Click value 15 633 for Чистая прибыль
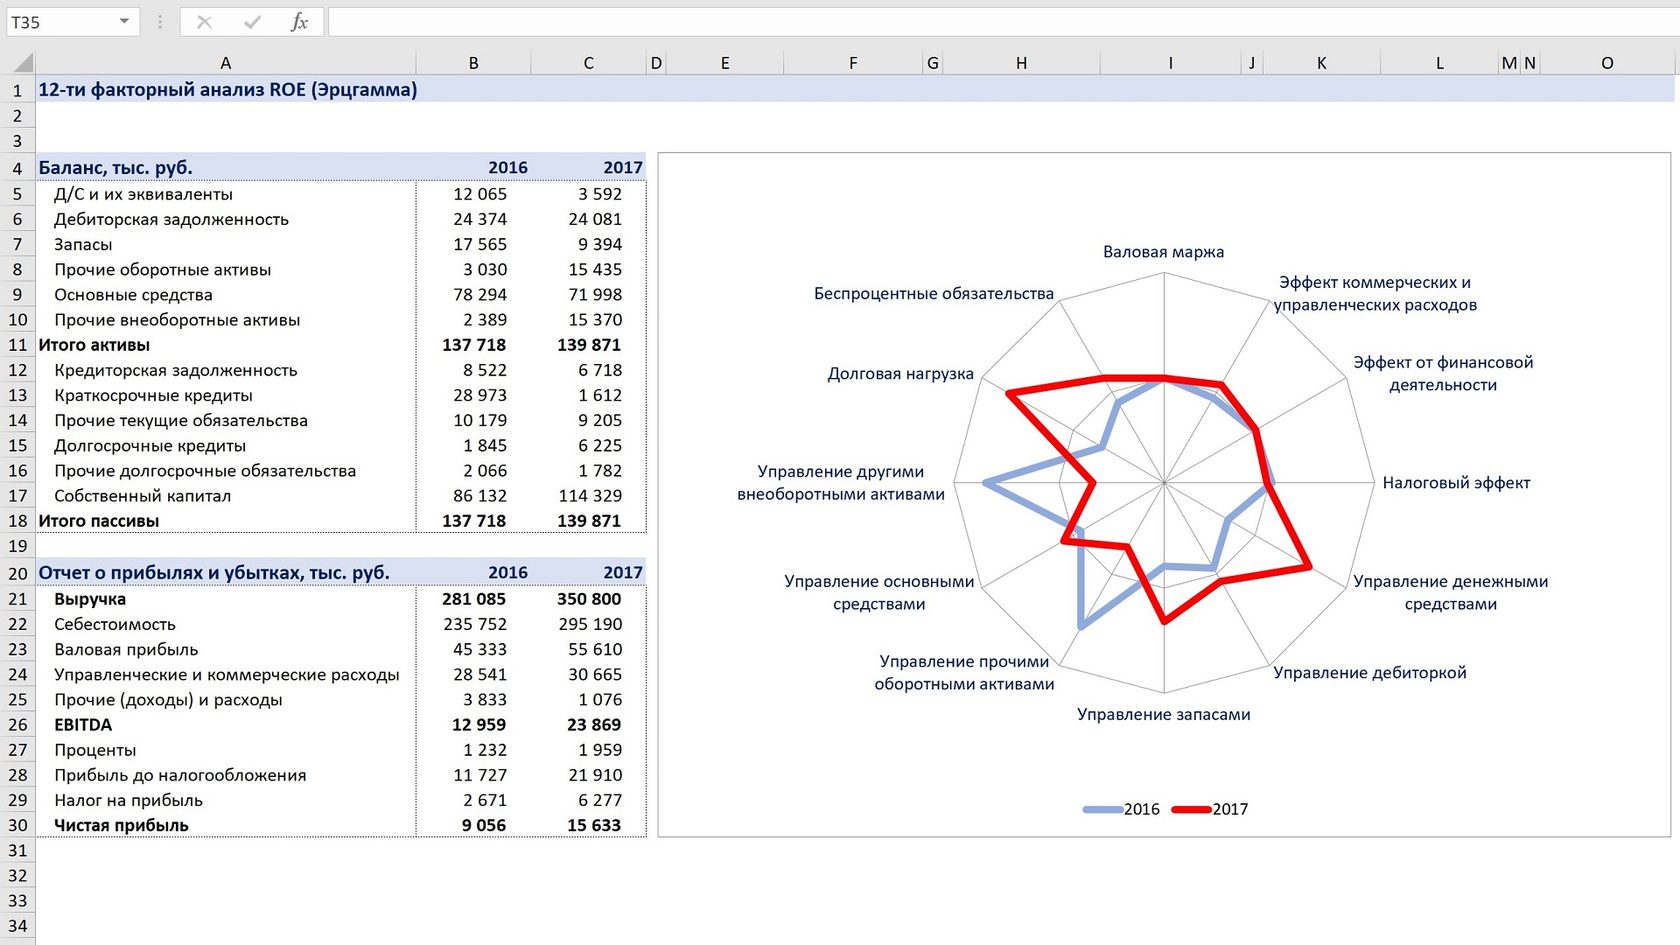The image size is (1680, 945). 594,825
